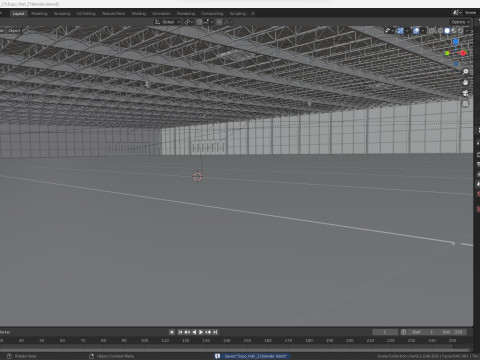Click the Scene Collection statistics text
Screen dimensions: 480x360
click(428, 356)
